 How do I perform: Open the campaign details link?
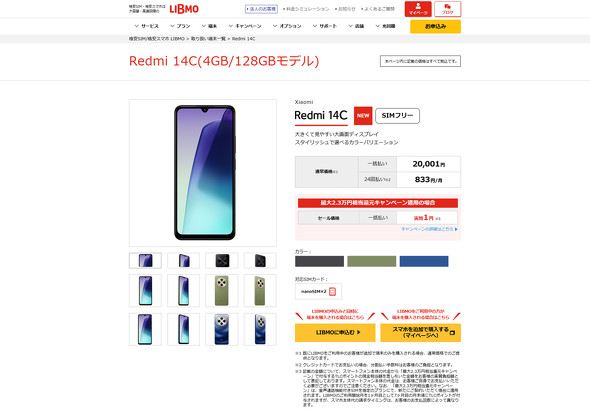point(429,229)
